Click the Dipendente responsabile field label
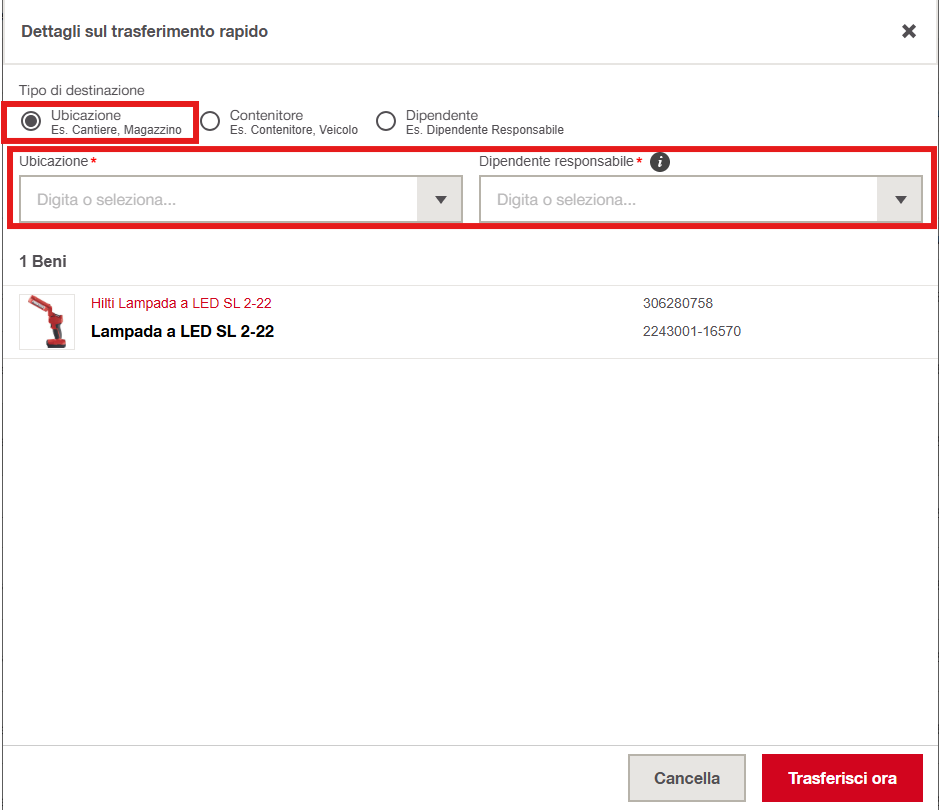Image resolution: width=939 pixels, height=810 pixels. tap(557, 161)
